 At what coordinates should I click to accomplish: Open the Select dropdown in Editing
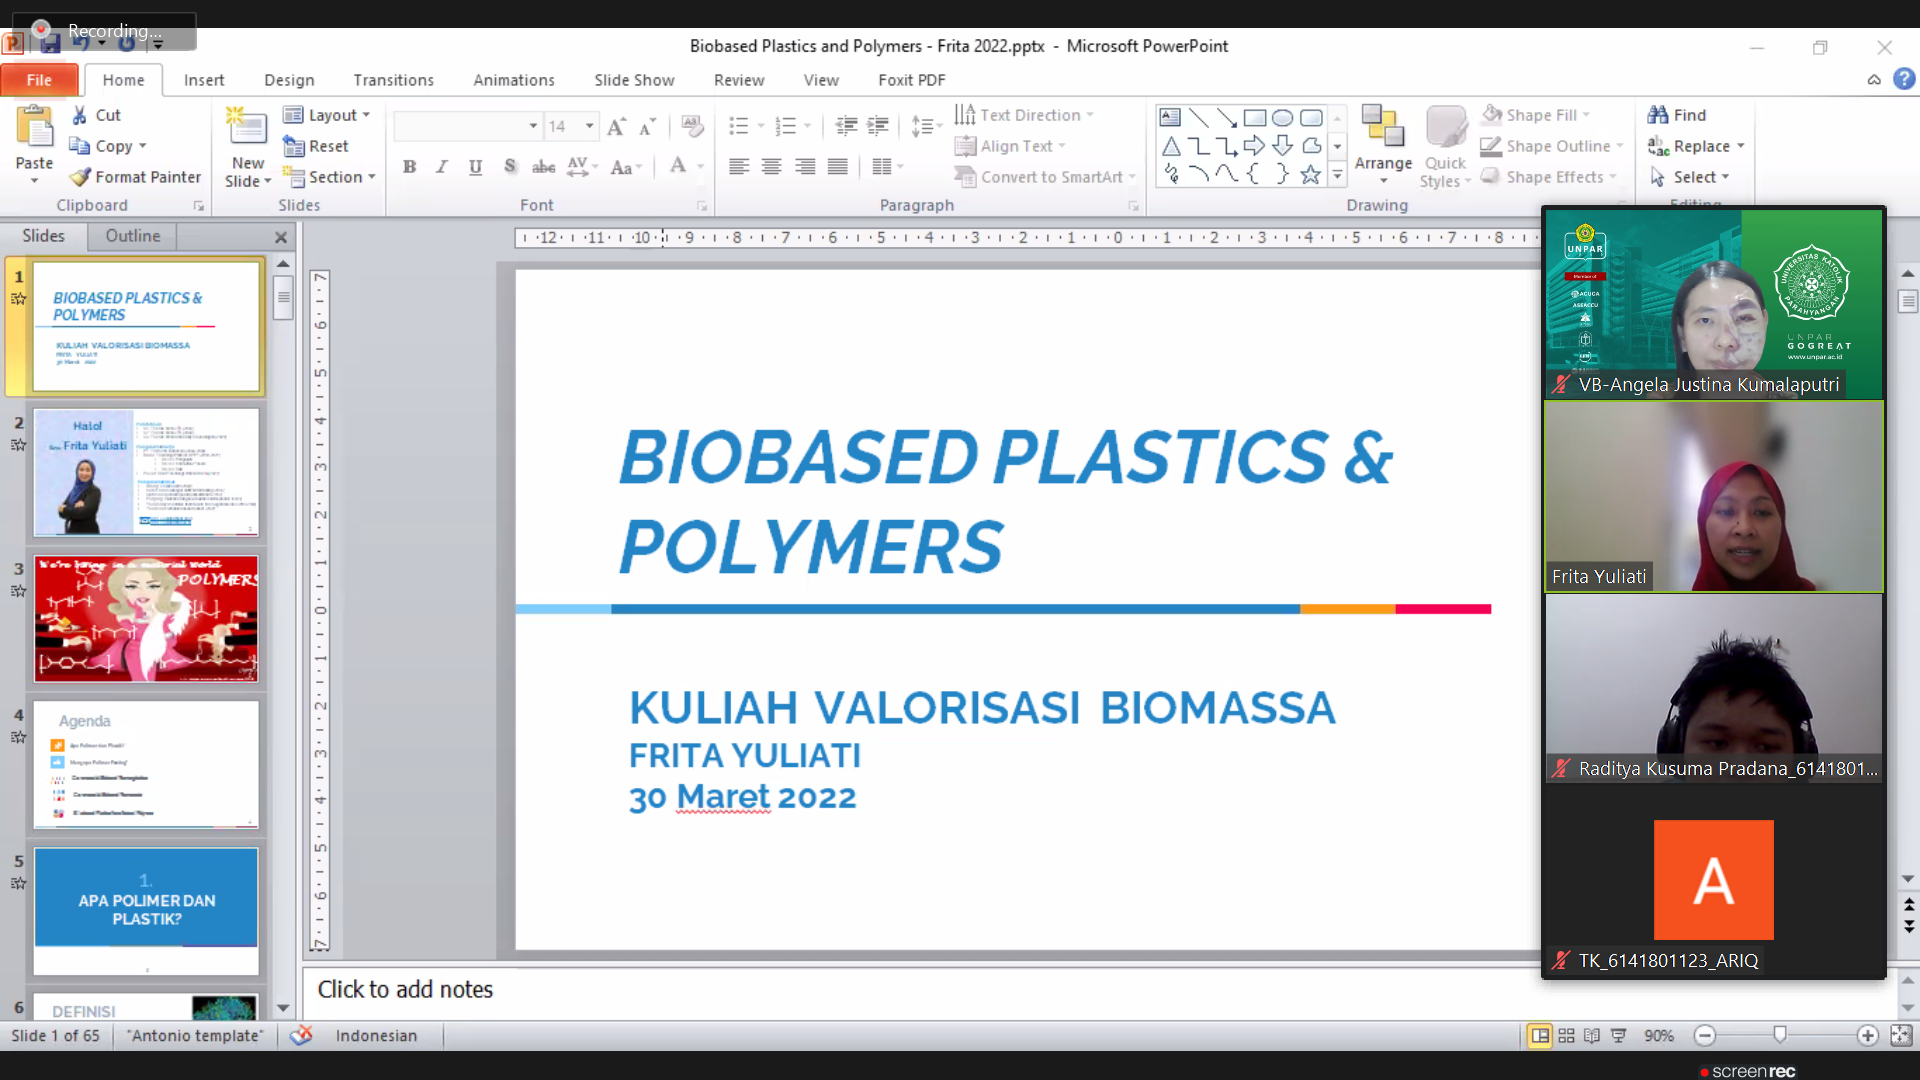tap(1725, 177)
